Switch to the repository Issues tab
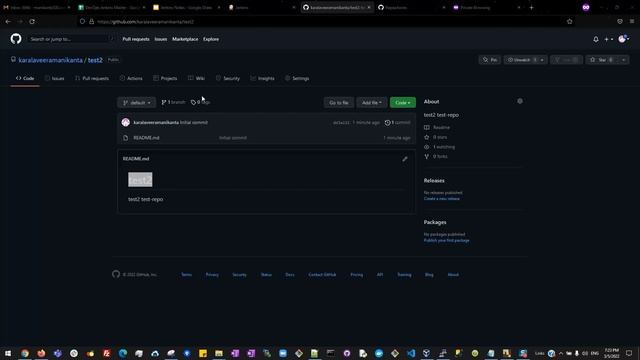This screenshot has width=640, height=360. (x=54, y=78)
